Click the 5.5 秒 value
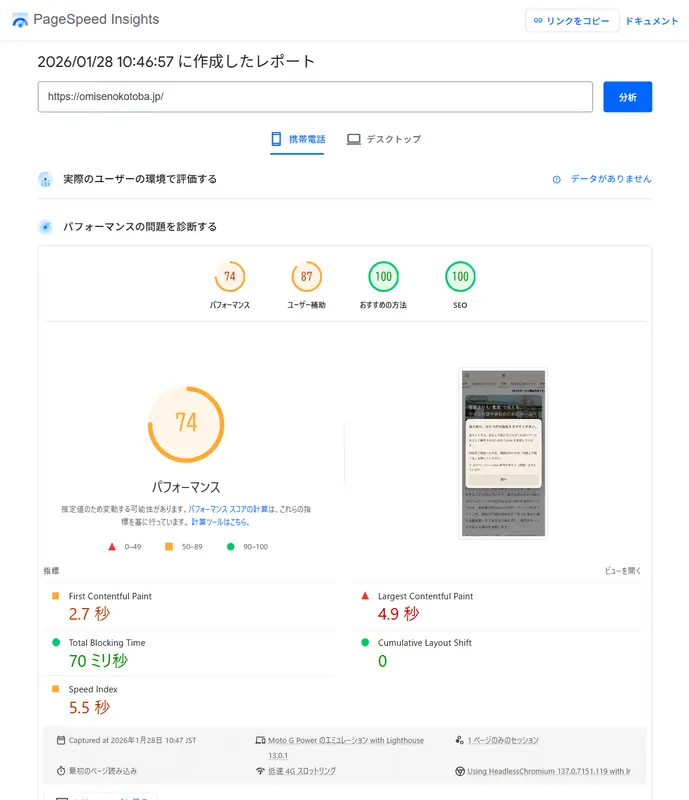The image size is (689, 800). [89, 707]
